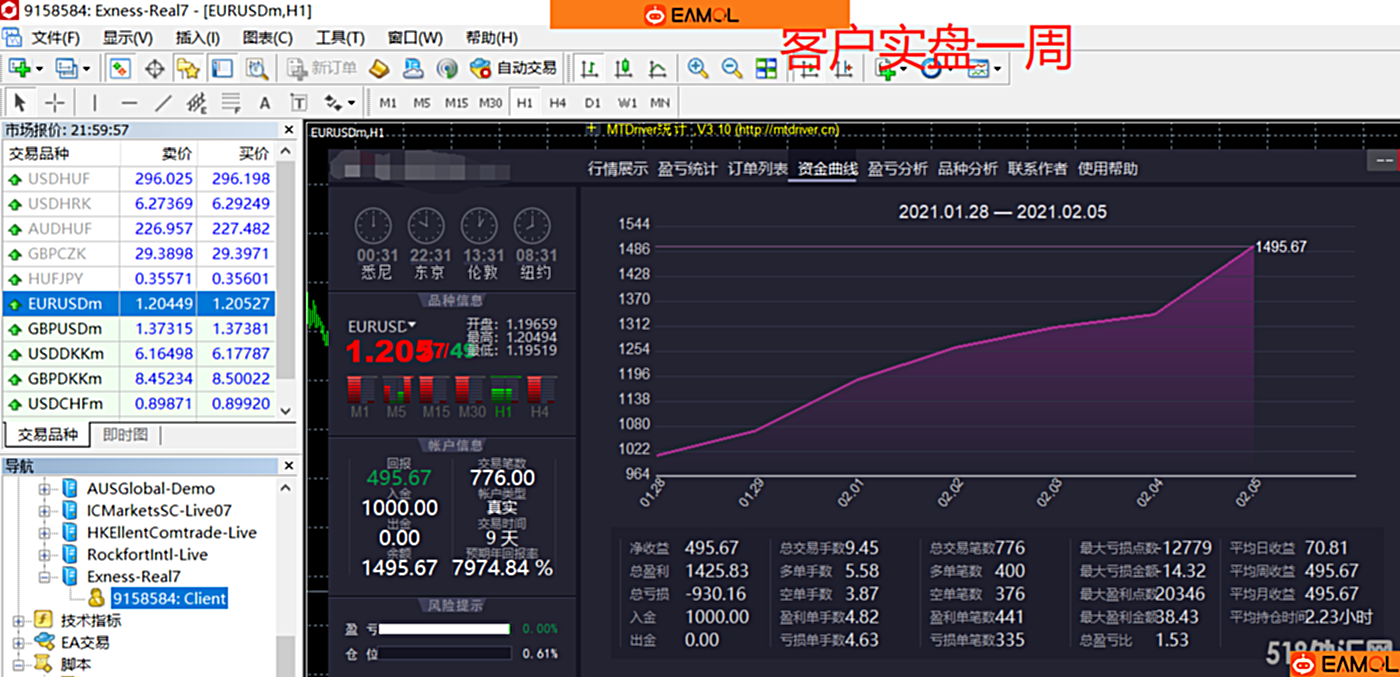This screenshot has height=677, width=1400.
Task: Switch chart to candlestick style
Action: tap(624, 68)
